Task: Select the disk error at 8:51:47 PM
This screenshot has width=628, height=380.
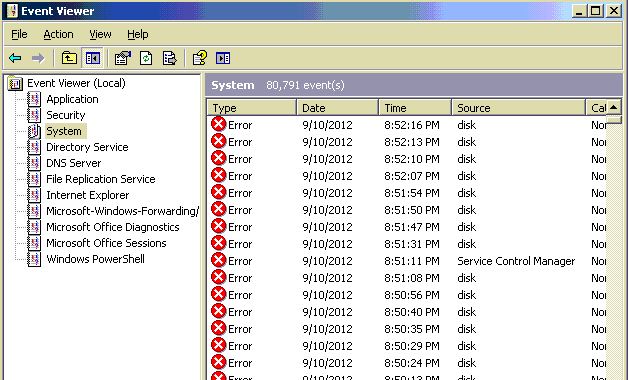Action: coord(407,227)
